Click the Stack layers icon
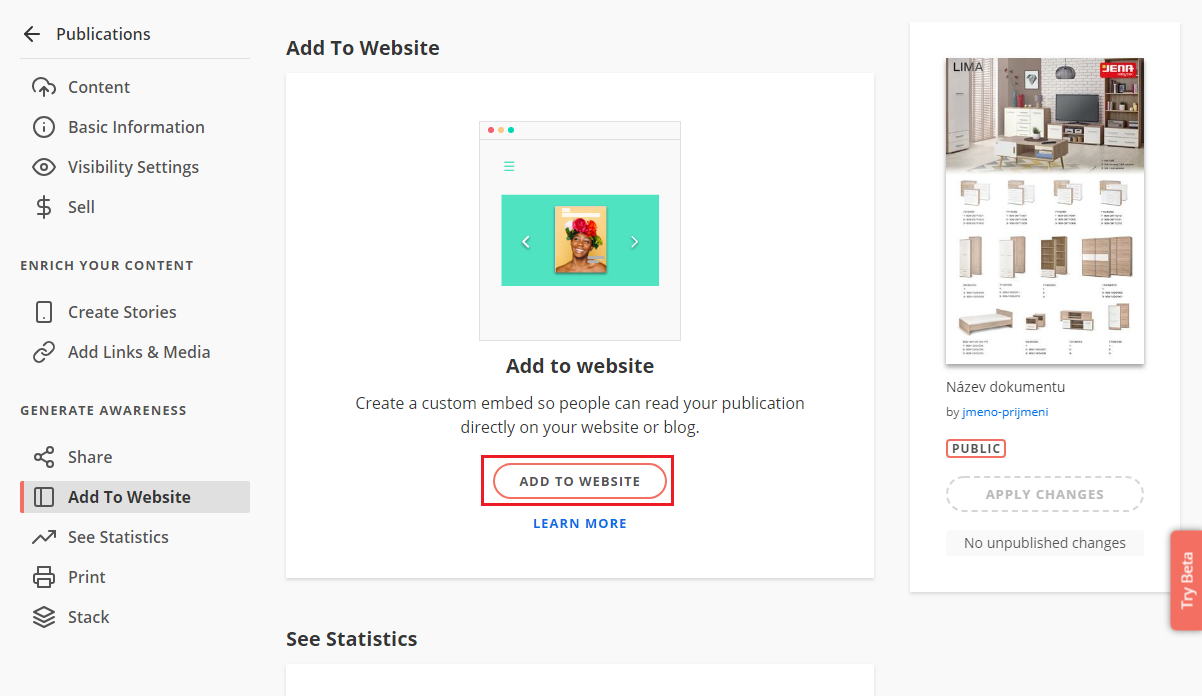This screenshot has height=696, width=1202. coord(44,617)
